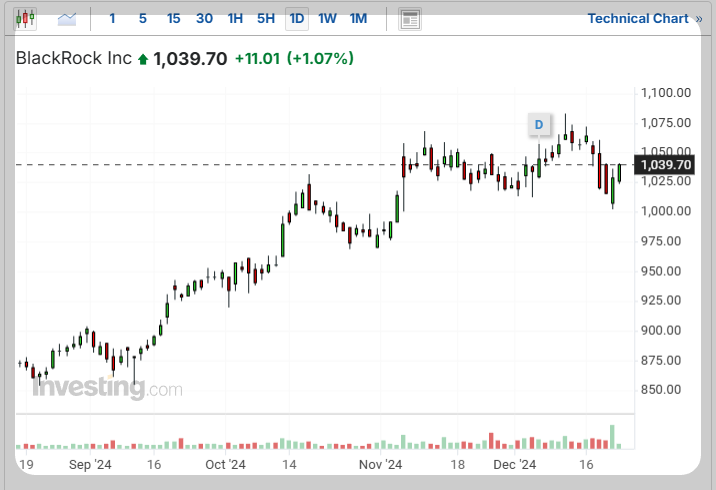The image size is (716, 490).
Task: Select the 30 minute interval
Action: point(204,19)
